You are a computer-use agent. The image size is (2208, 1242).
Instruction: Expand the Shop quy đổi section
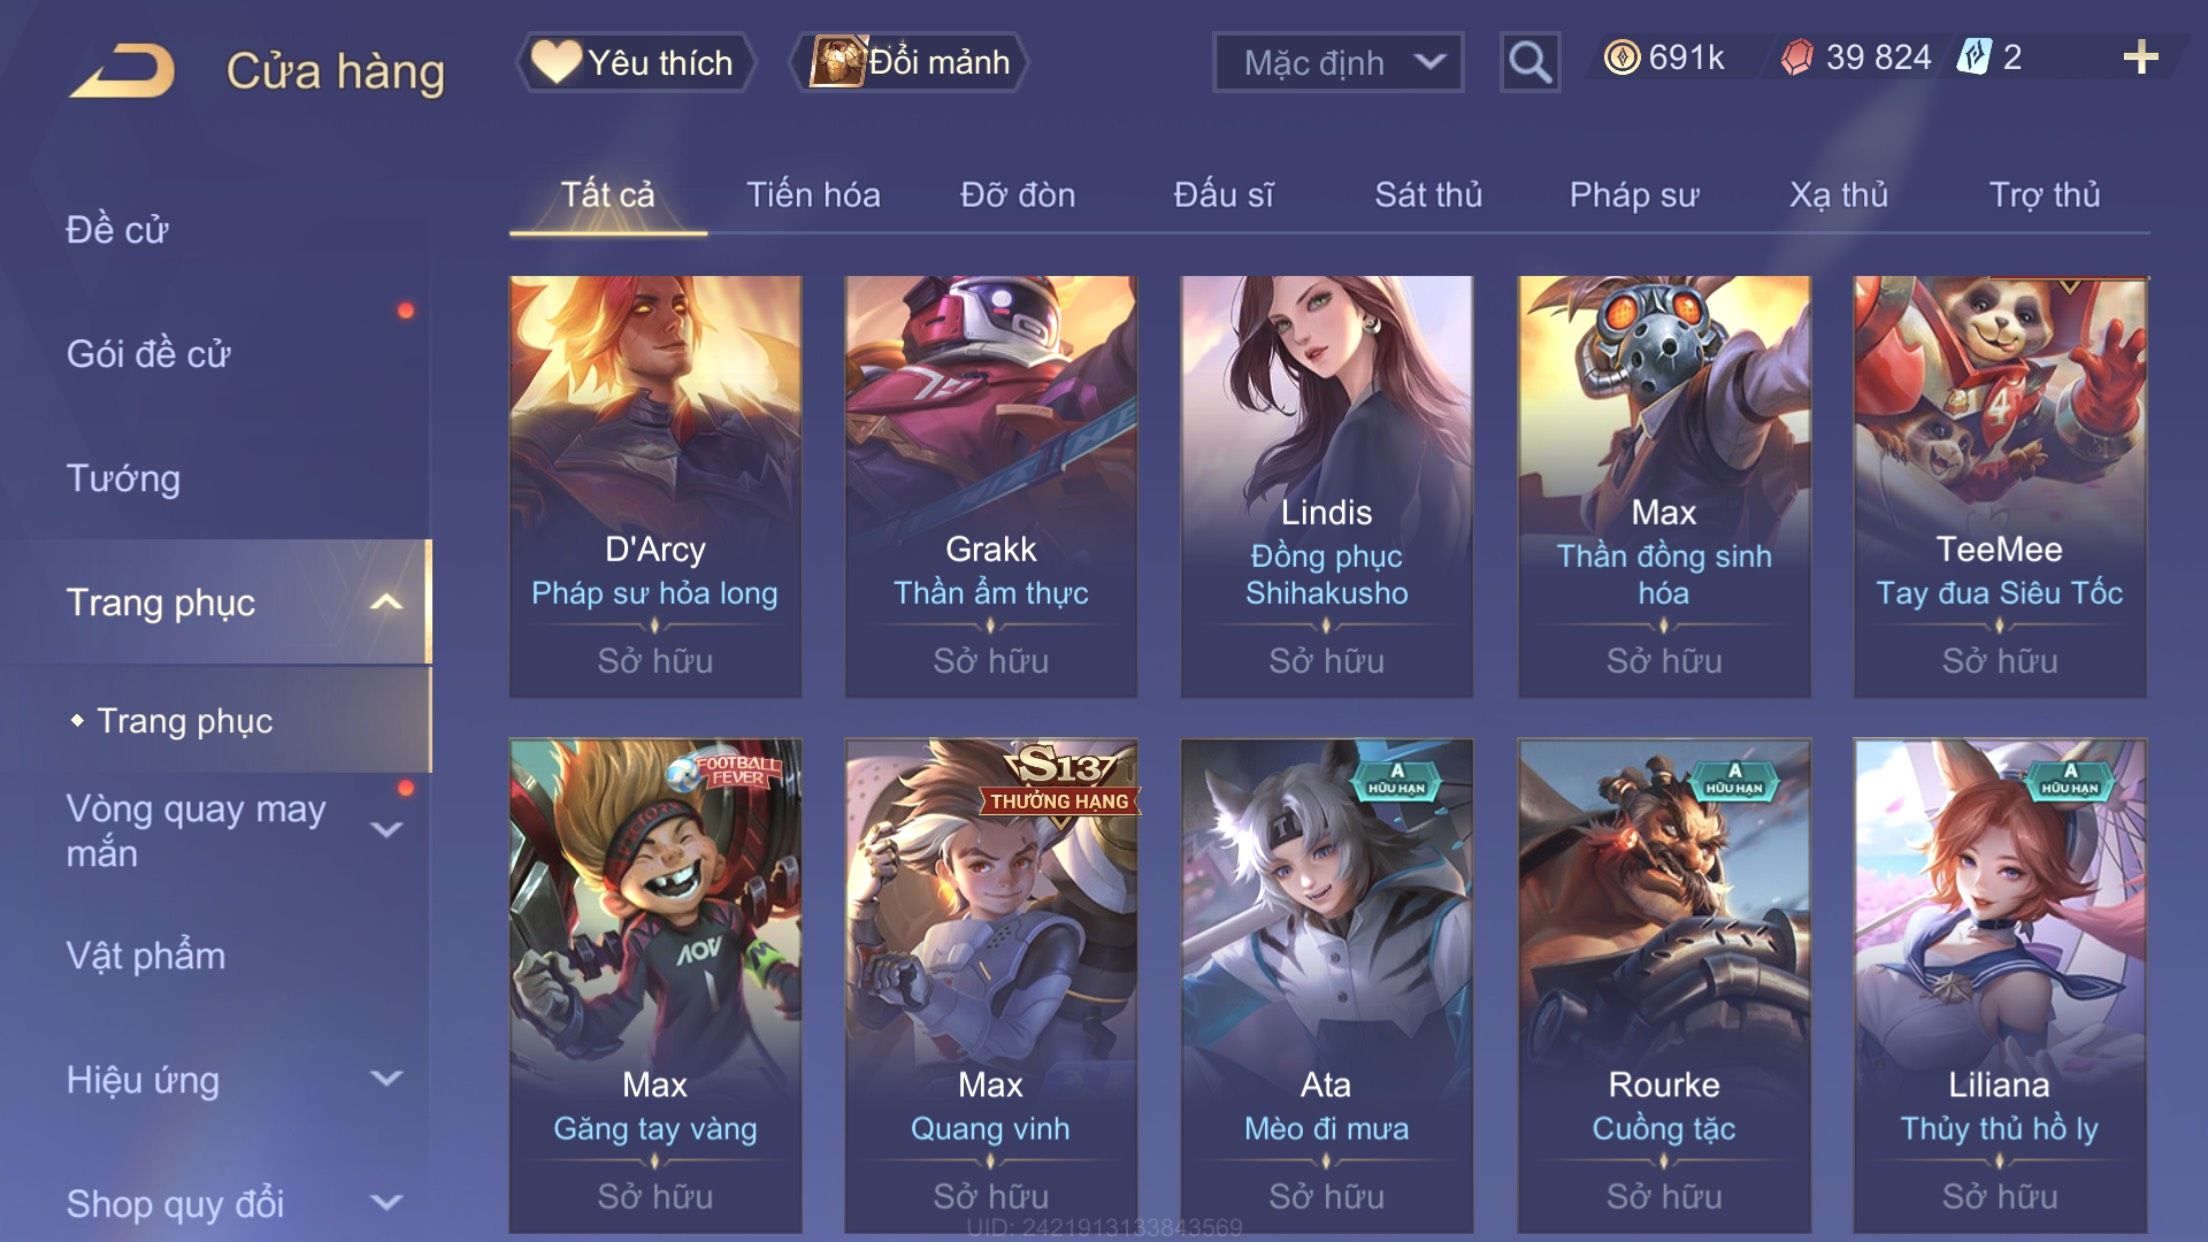click(x=387, y=1203)
